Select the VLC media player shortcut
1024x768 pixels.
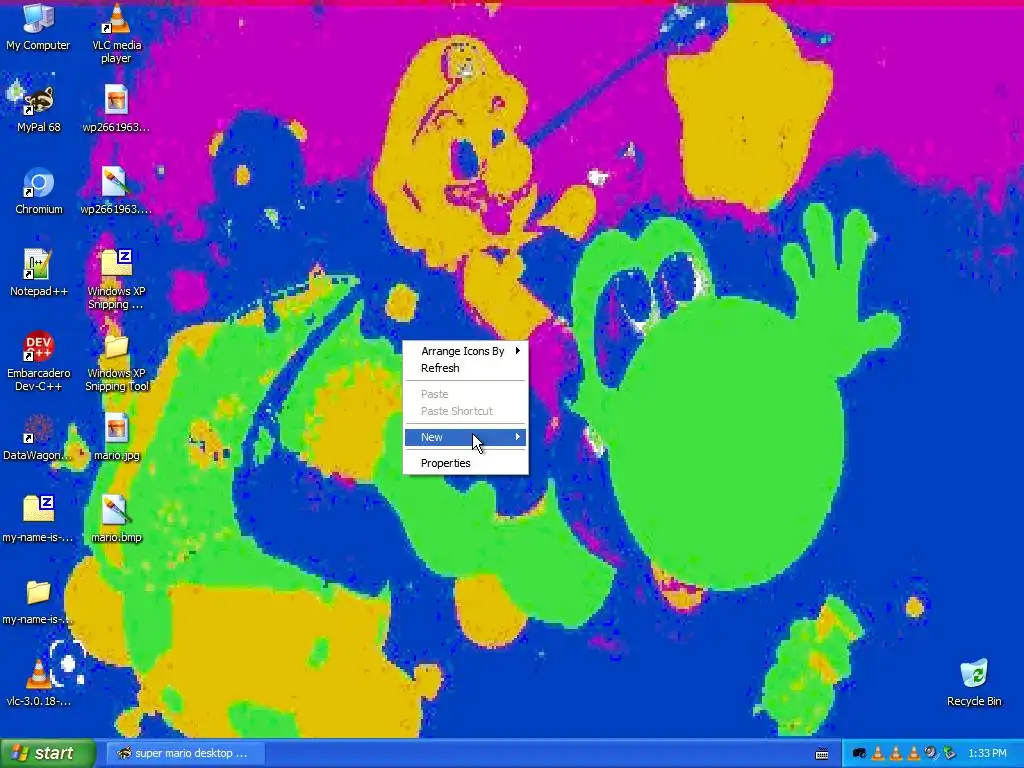click(x=116, y=33)
